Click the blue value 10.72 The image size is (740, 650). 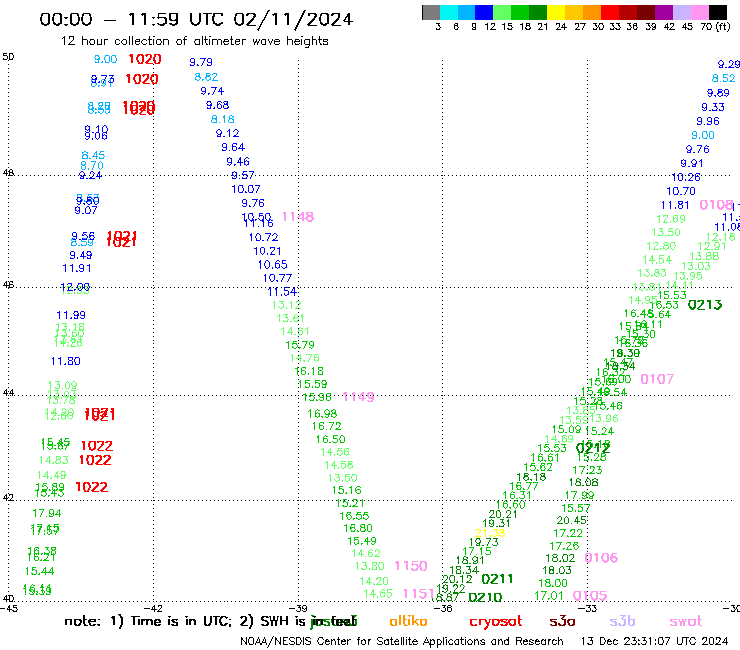tap(263, 237)
